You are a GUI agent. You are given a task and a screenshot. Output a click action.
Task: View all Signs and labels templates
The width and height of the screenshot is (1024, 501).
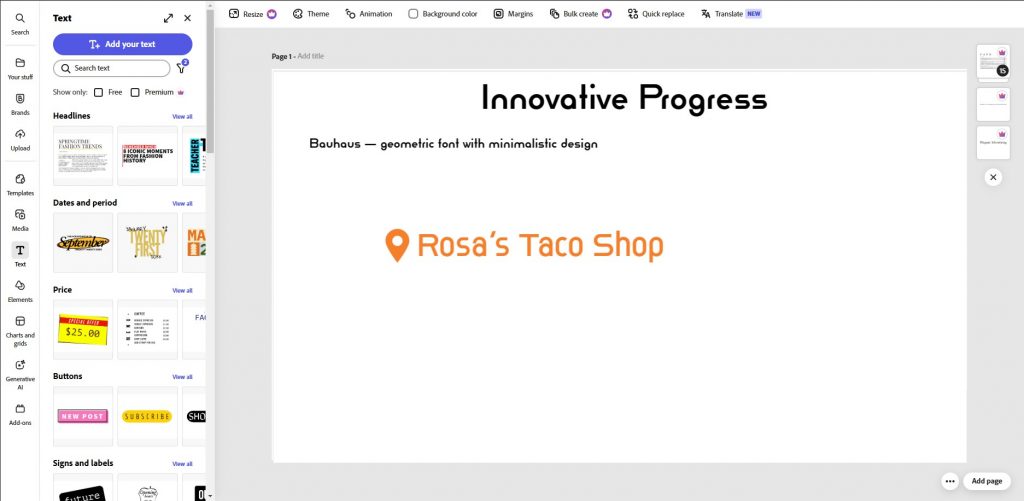(x=182, y=464)
